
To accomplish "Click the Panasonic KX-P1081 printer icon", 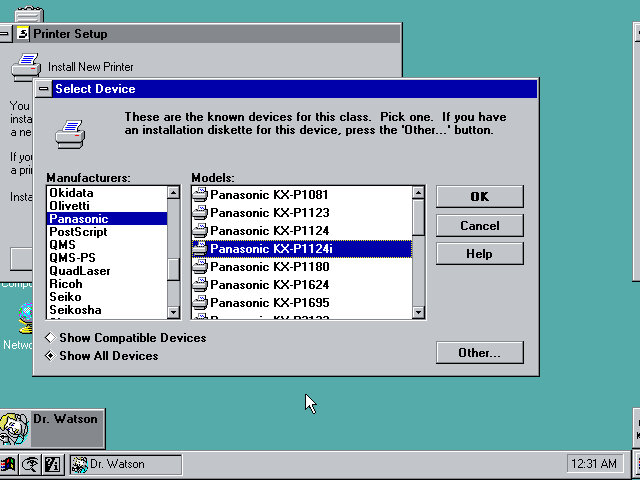I will click(x=200, y=195).
